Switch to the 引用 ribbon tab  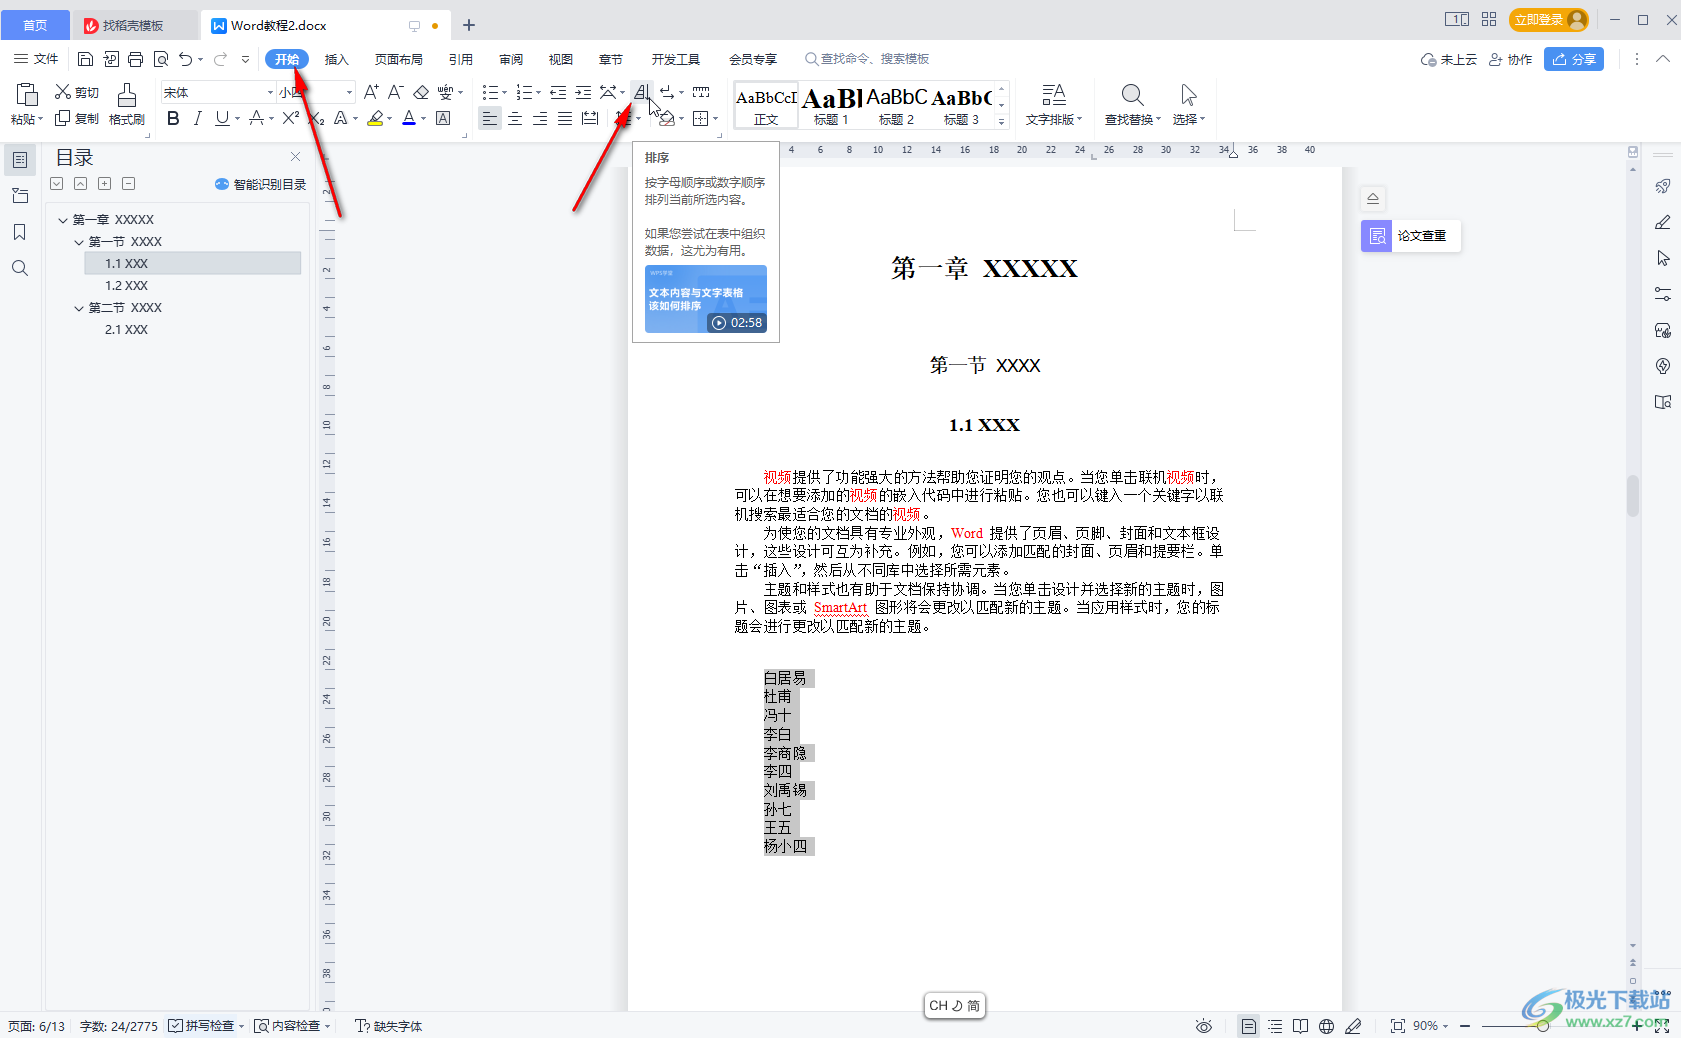tap(460, 59)
